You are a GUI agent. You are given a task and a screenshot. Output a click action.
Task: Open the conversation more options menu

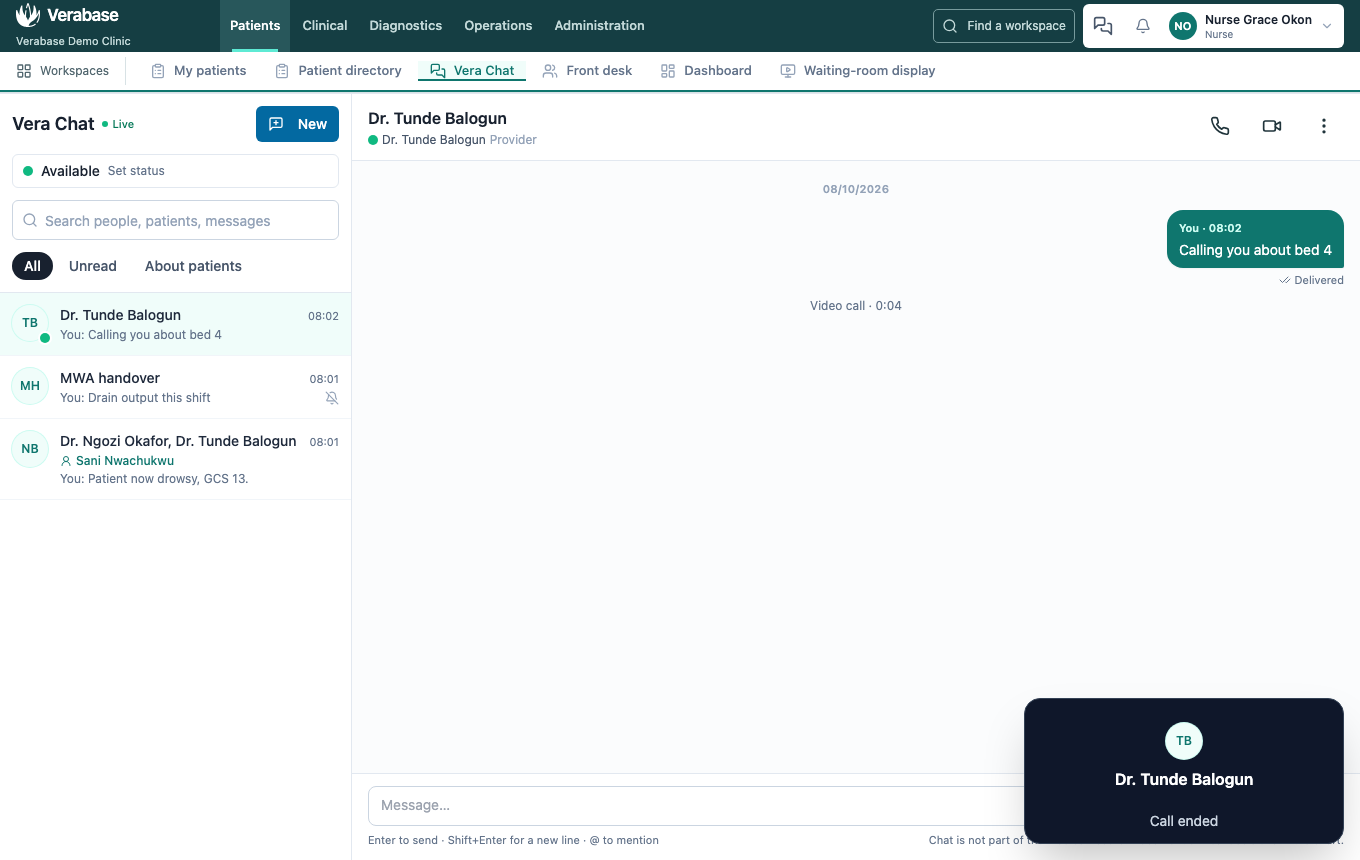point(1324,126)
